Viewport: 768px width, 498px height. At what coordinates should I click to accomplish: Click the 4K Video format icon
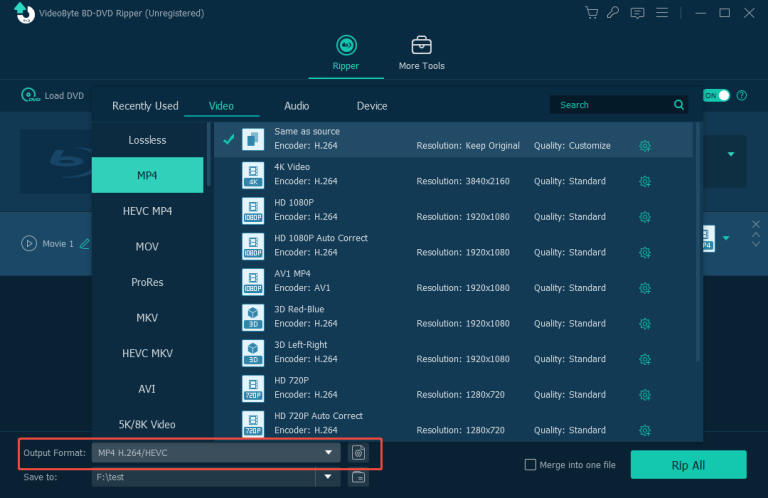[x=253, y=175]
